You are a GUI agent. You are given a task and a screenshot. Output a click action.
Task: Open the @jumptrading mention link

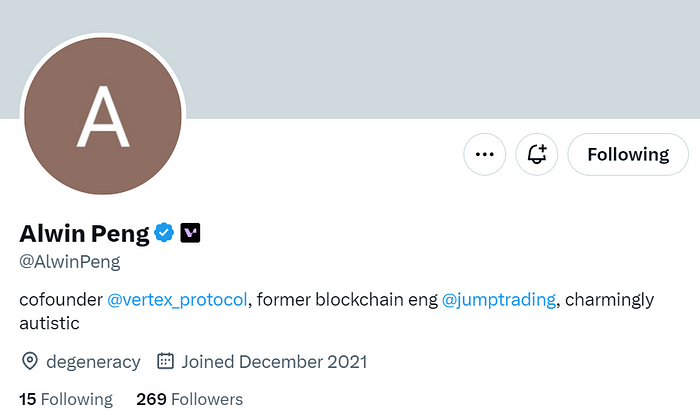coord(498,299)
